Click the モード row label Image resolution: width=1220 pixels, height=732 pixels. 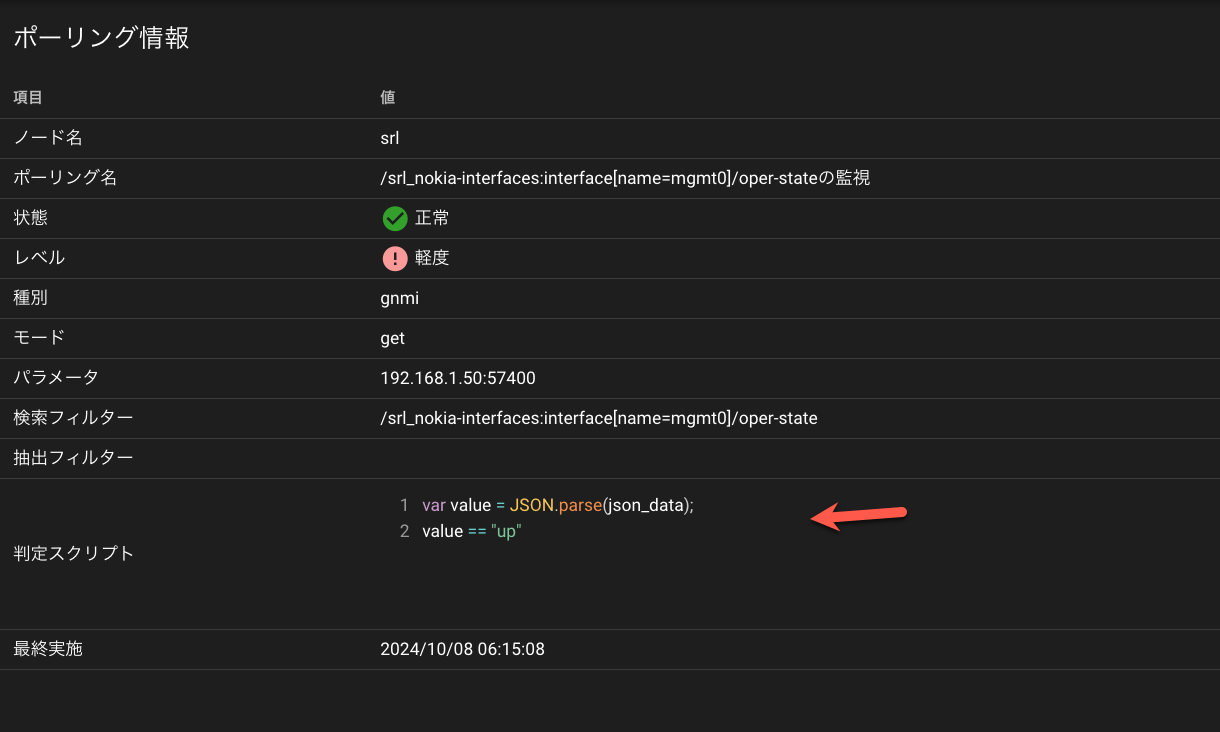point(39,338)
